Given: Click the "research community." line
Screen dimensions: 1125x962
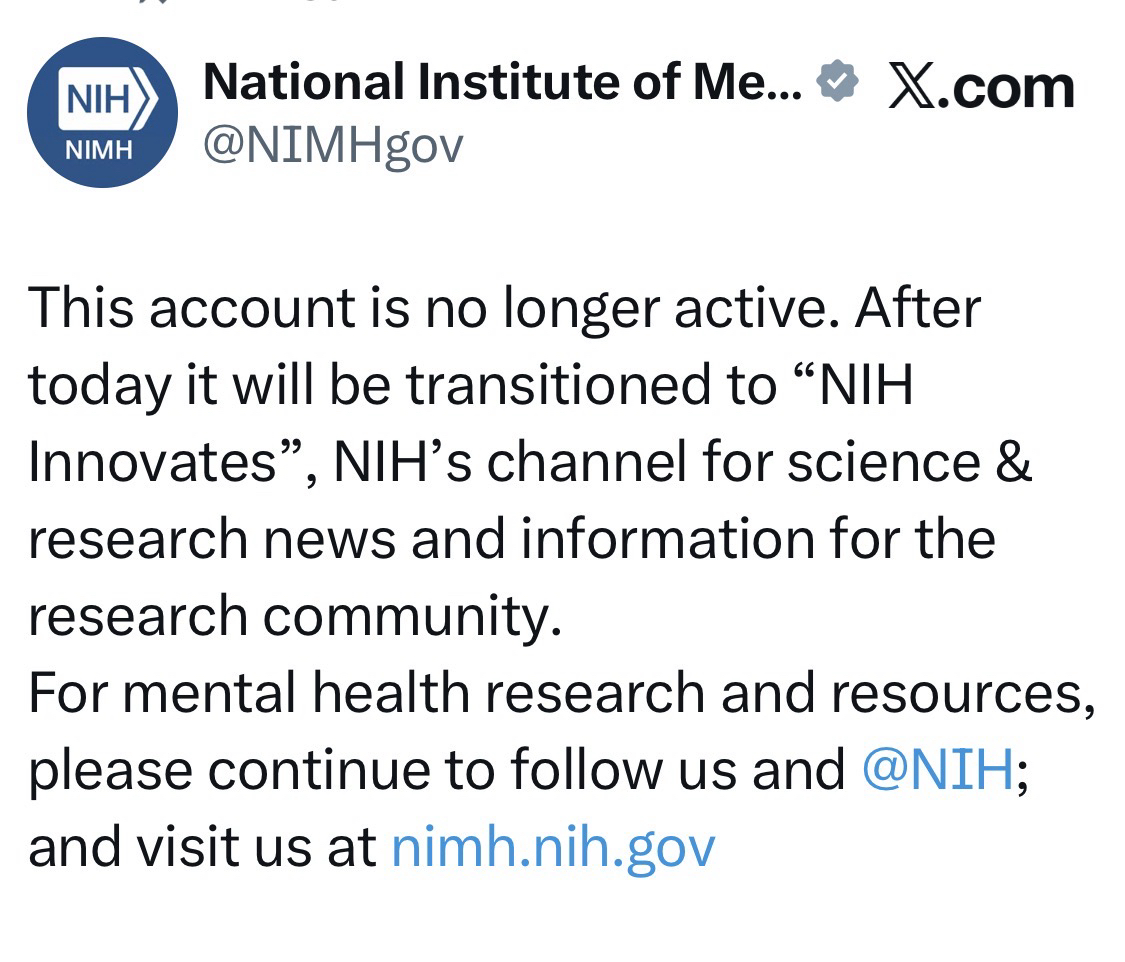Looking at the screenshot, I should click(295, 616).
